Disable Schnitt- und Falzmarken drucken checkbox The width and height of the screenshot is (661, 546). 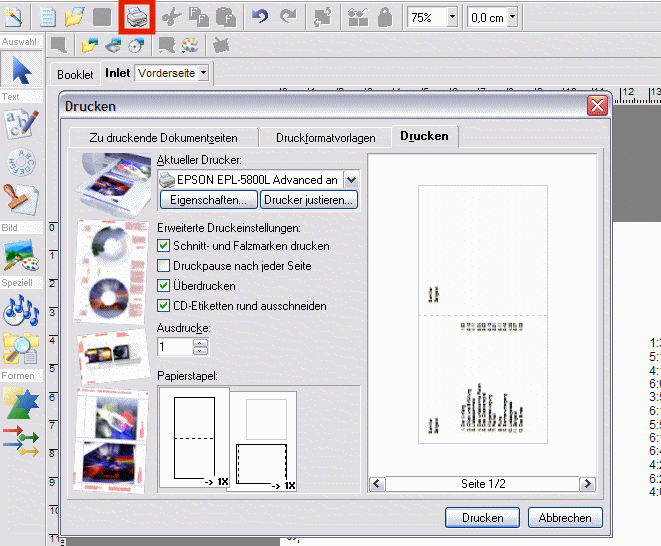[165, 246]
